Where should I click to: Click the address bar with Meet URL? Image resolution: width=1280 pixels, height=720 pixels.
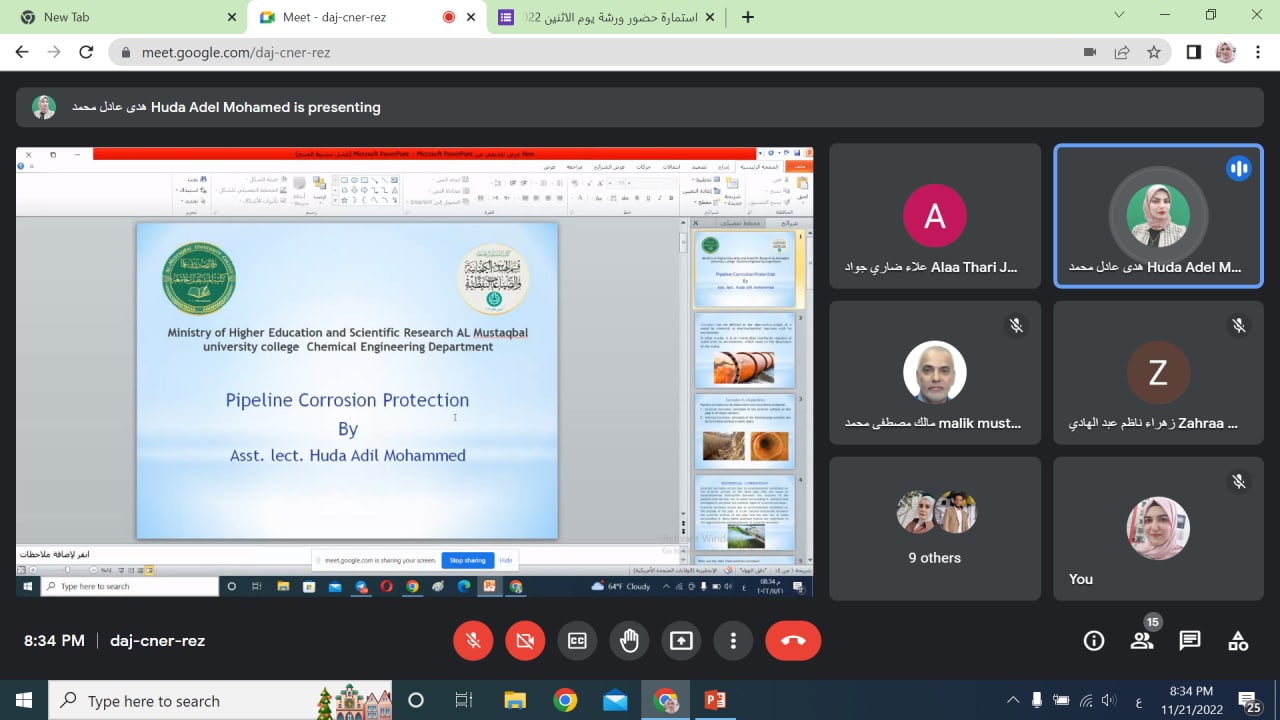600,52
